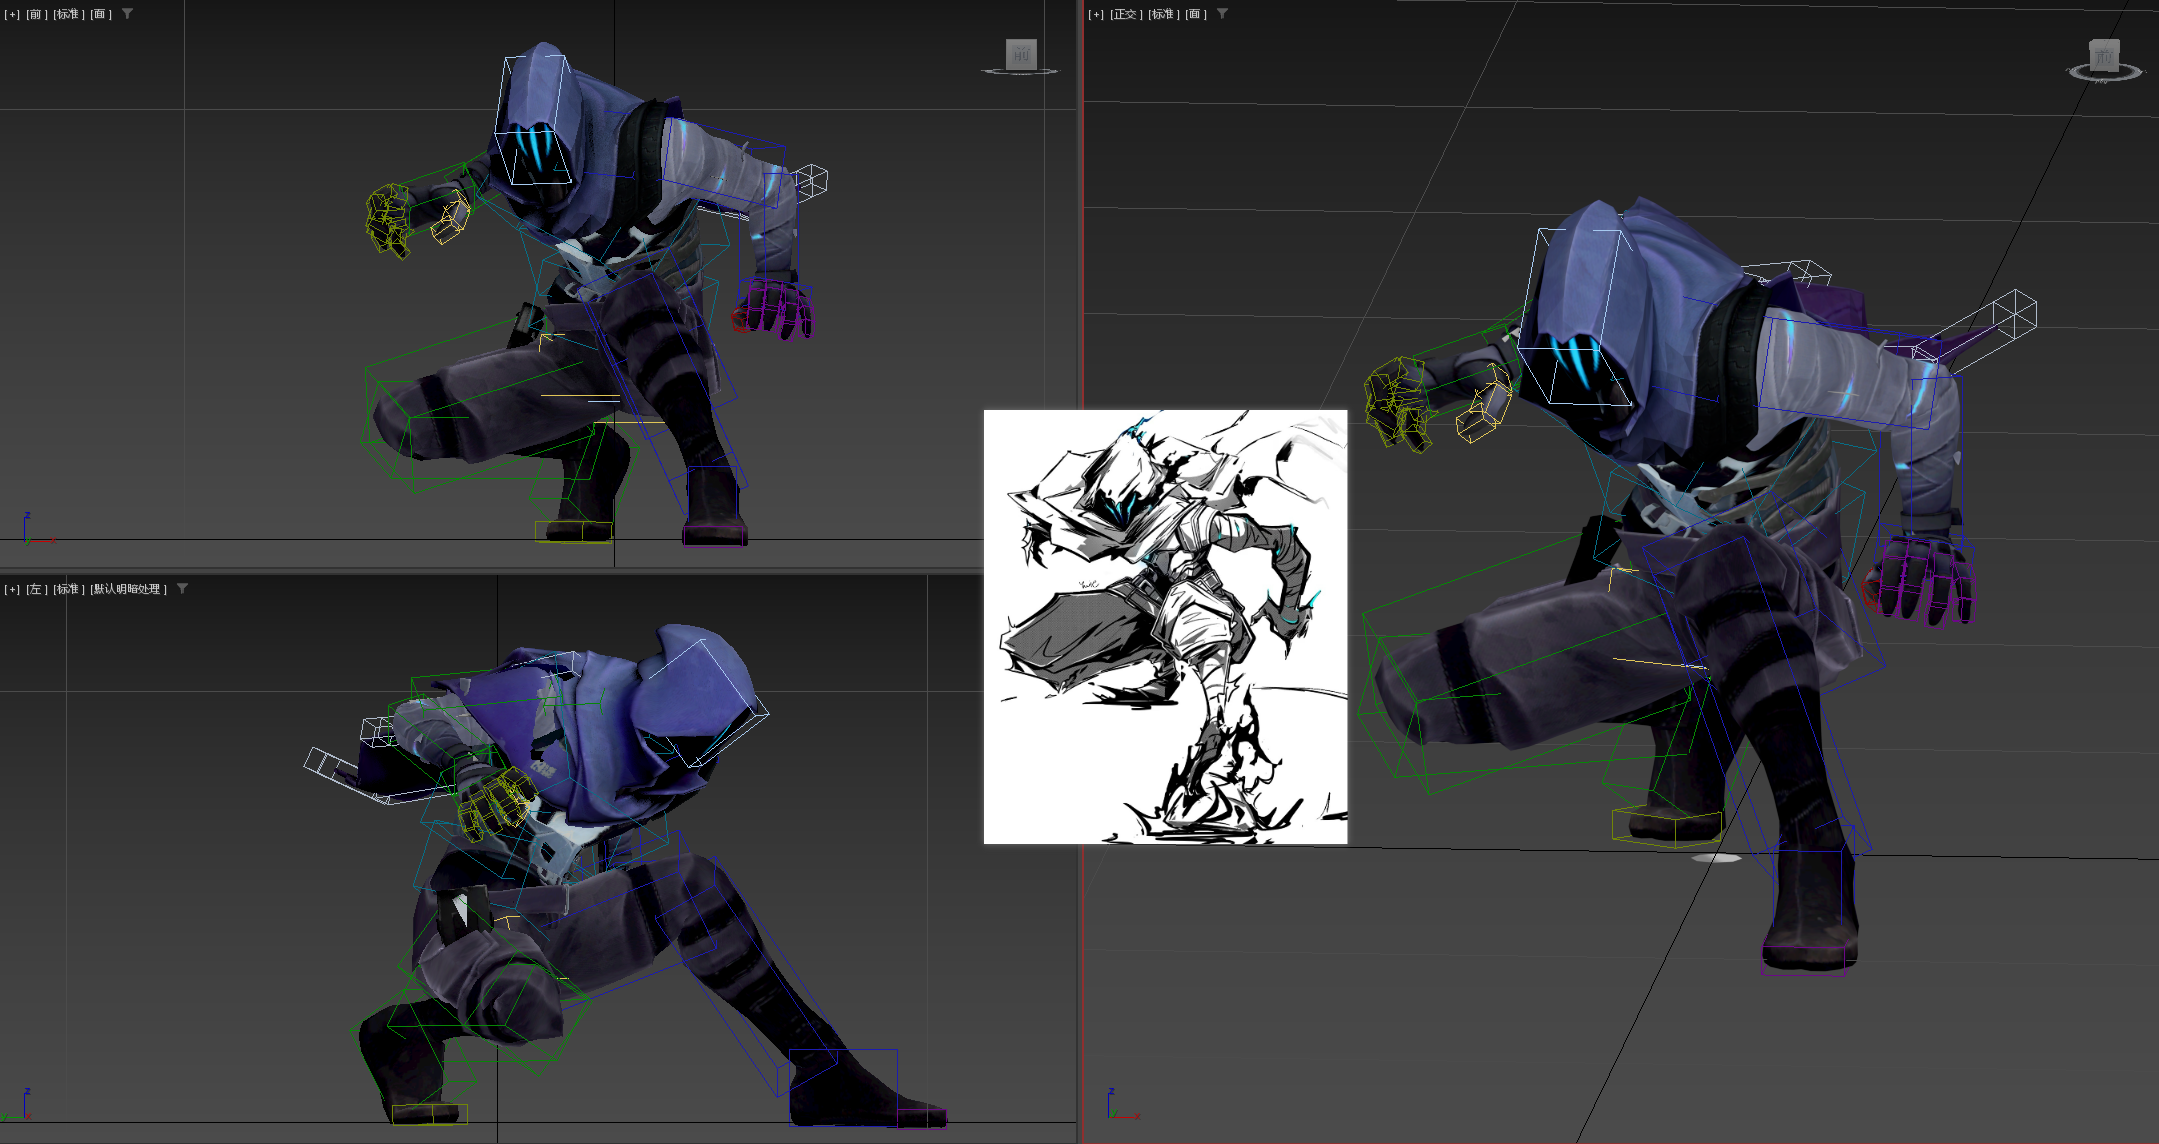Select the black-and-white concept sketch reference image
The image size is (2159, 1144).
[x=1165, y=627]
